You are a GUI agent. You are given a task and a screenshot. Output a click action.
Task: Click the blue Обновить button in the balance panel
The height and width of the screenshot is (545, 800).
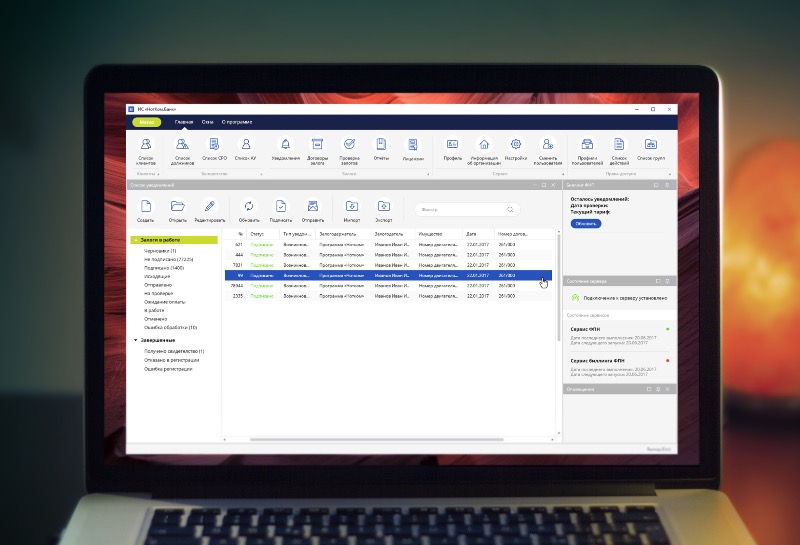[586, 223]
